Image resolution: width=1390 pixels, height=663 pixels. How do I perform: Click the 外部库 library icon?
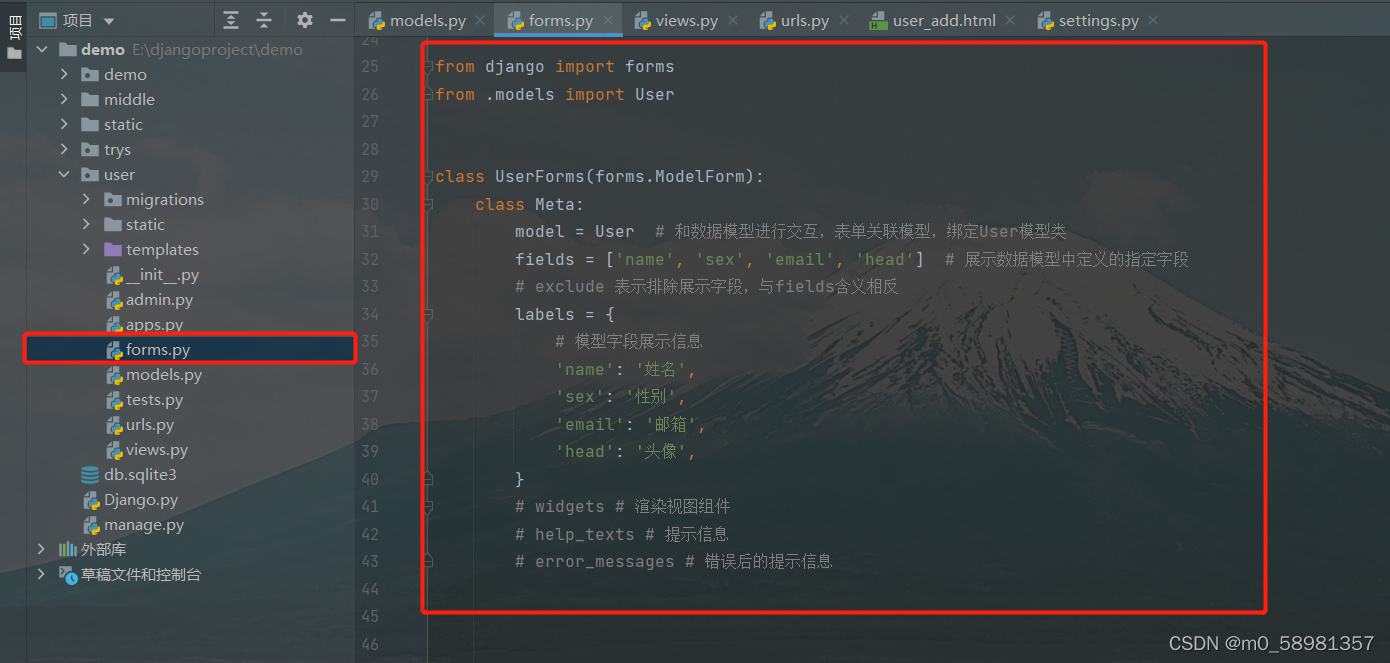pos(67,549)
